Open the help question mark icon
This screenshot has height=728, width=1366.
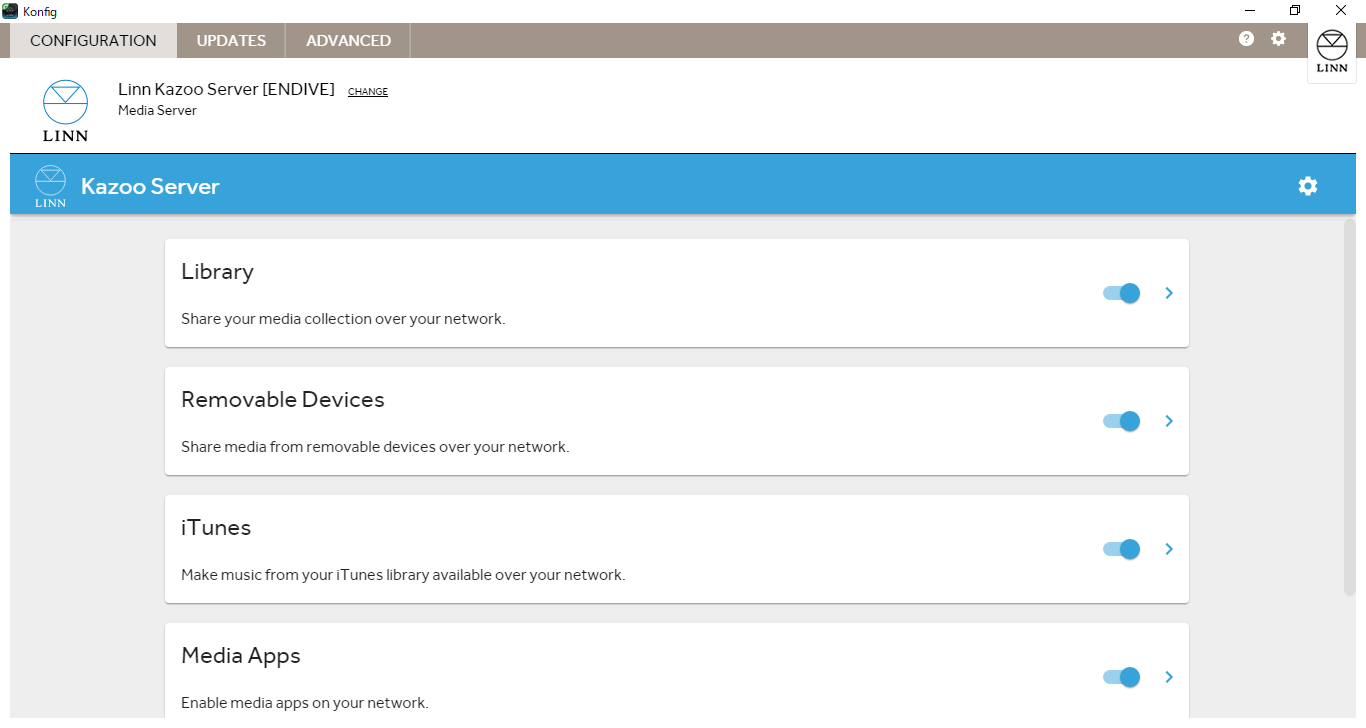click(1246, 39)
